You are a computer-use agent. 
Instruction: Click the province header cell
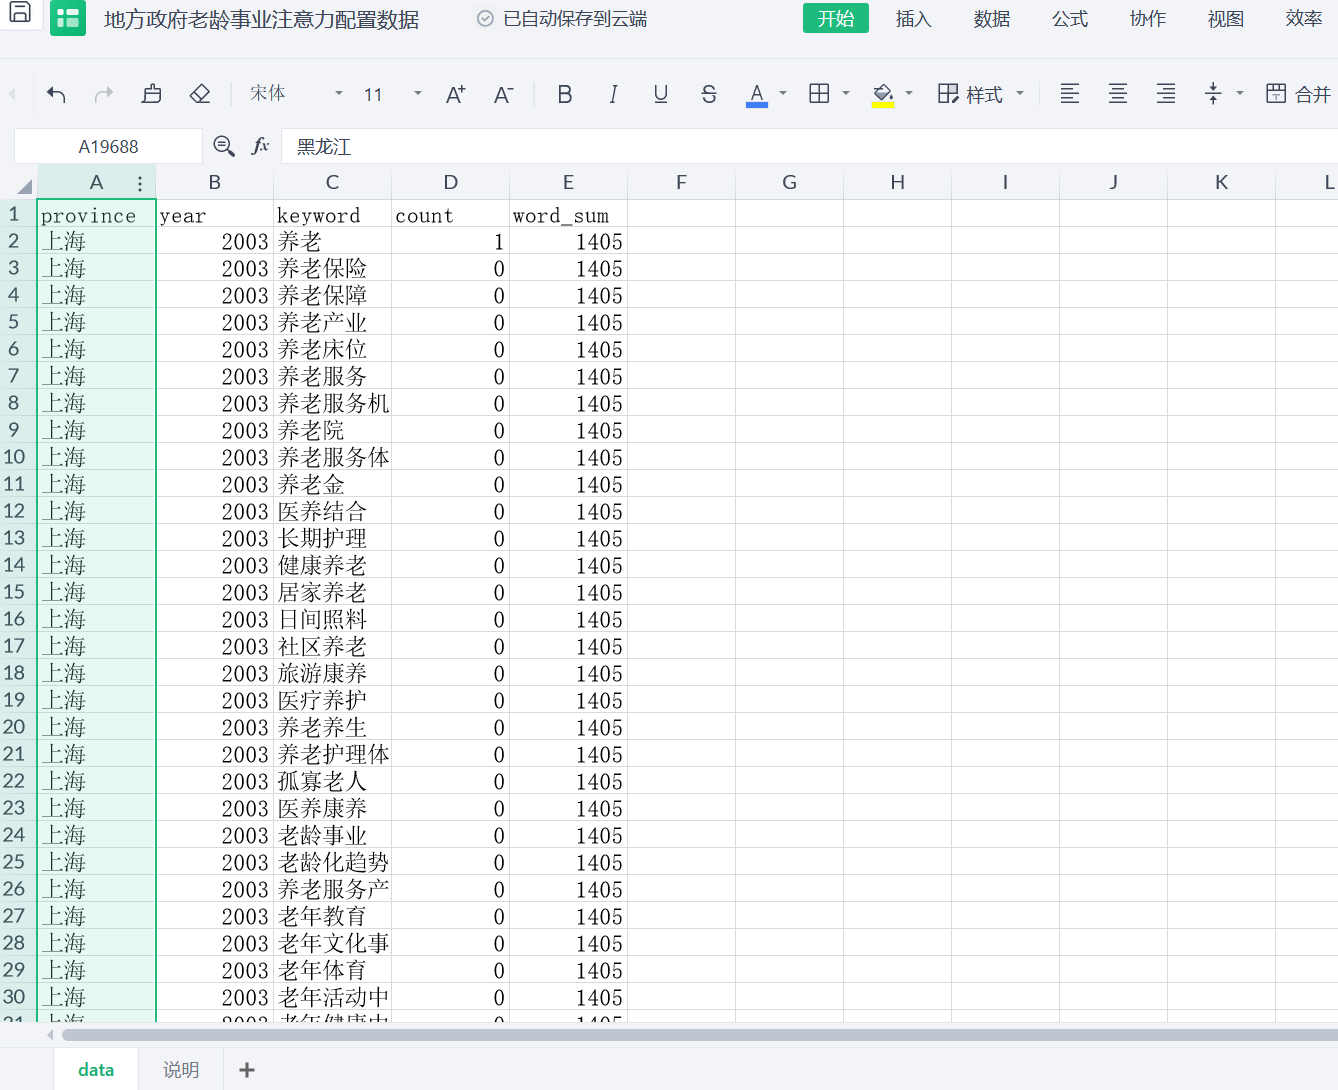(x=97, y=214)
